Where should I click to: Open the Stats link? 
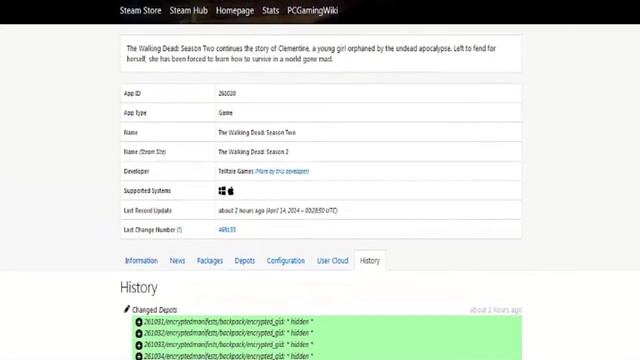pos(271,11)
